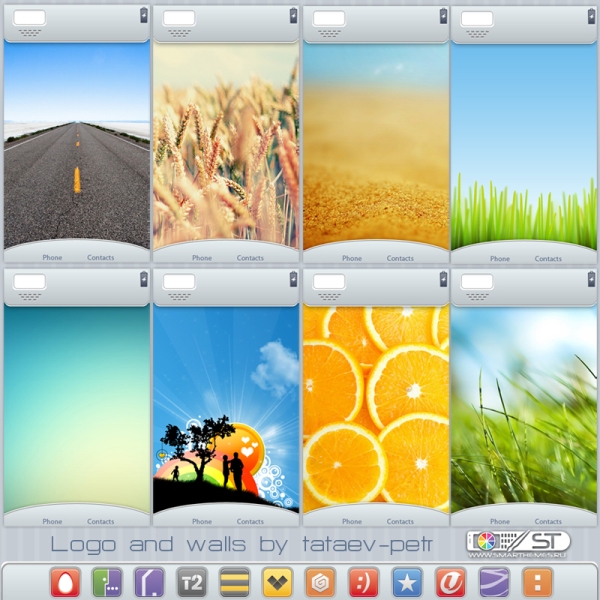Viewport: 600px width, 600px height.
Task: Select the blue star icon
Action: pyautogui.click(x=407, y=581)
